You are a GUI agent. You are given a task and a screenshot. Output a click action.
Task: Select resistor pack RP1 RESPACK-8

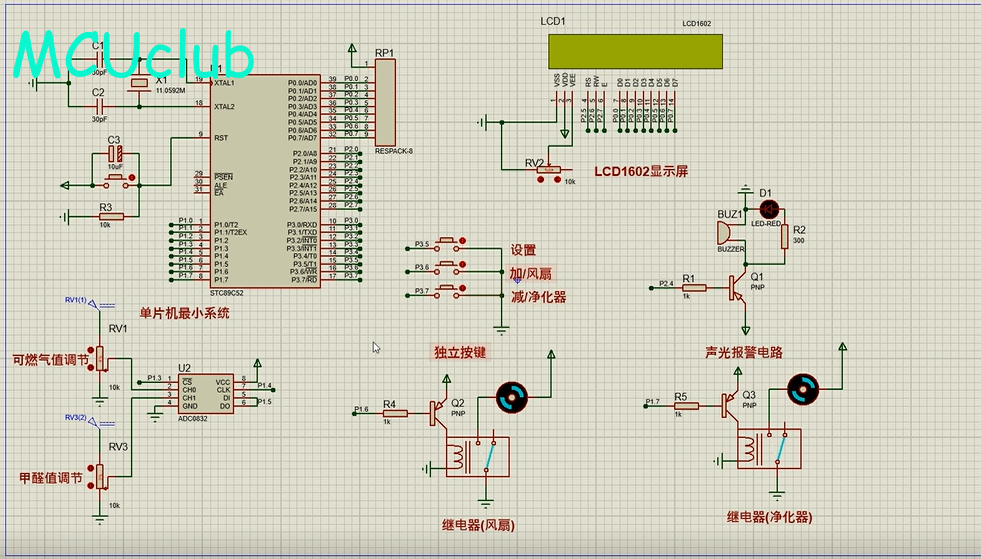coord(385,103)
